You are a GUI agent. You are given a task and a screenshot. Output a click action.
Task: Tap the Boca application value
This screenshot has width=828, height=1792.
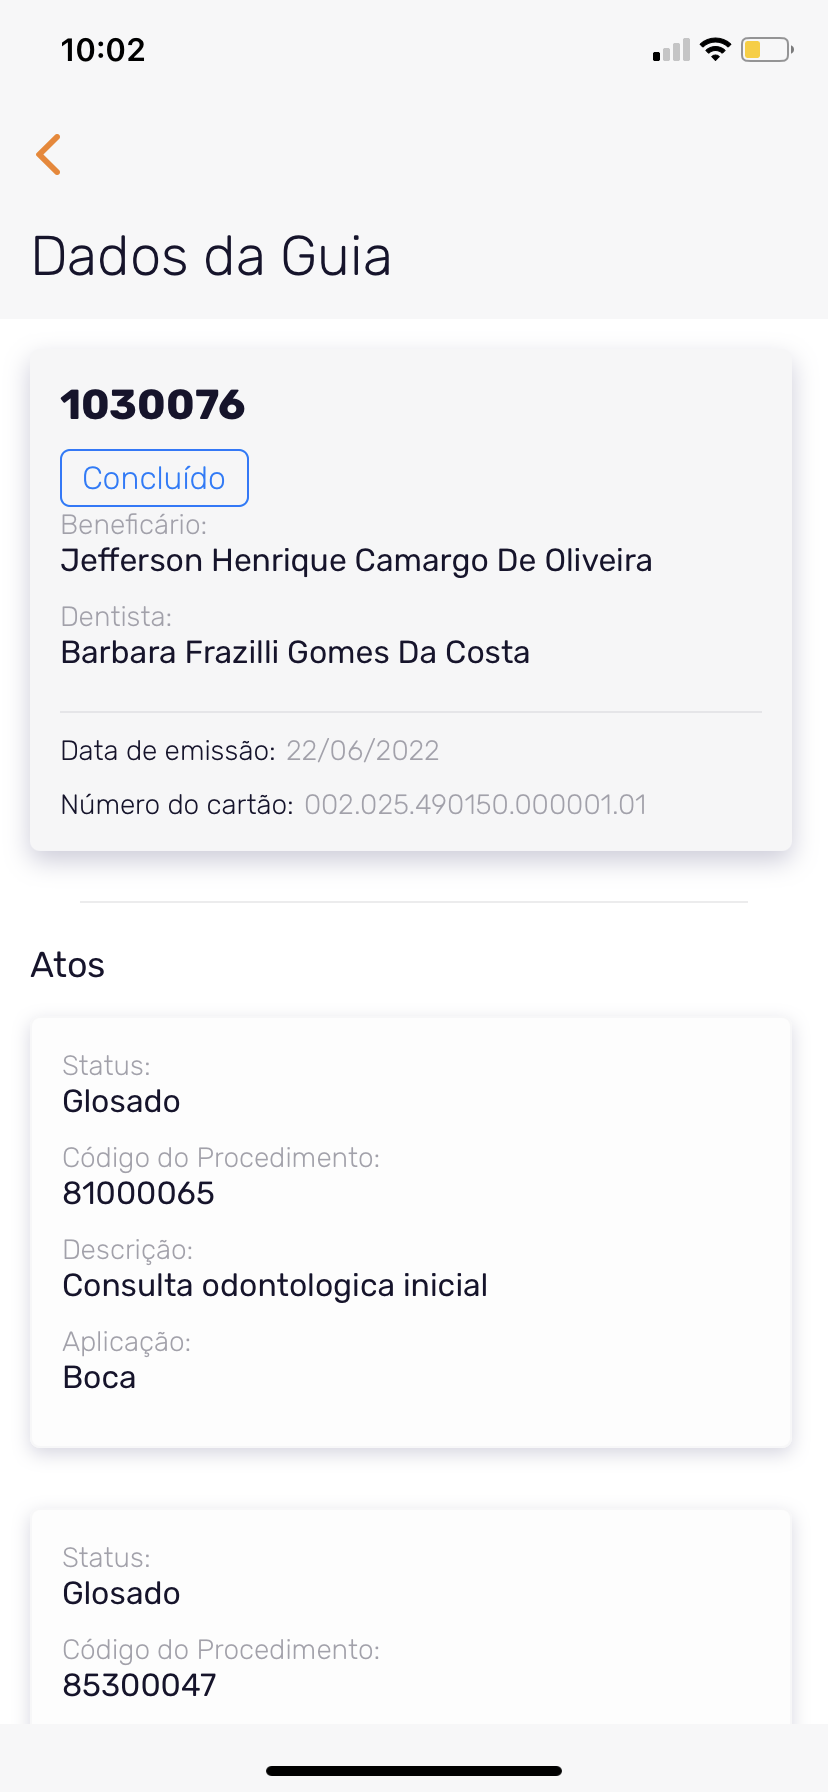coord(99,1377)
